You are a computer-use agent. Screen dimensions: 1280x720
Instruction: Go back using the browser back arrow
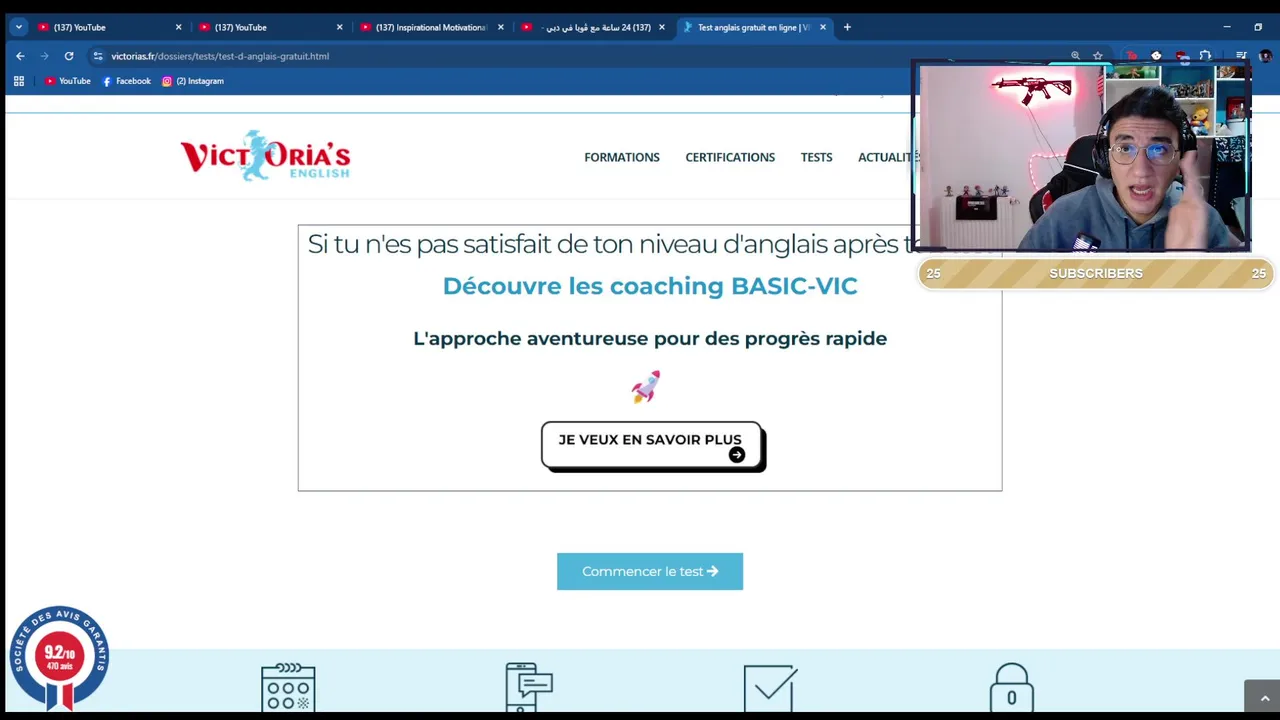pyautogui.click(x=20, y=56)
